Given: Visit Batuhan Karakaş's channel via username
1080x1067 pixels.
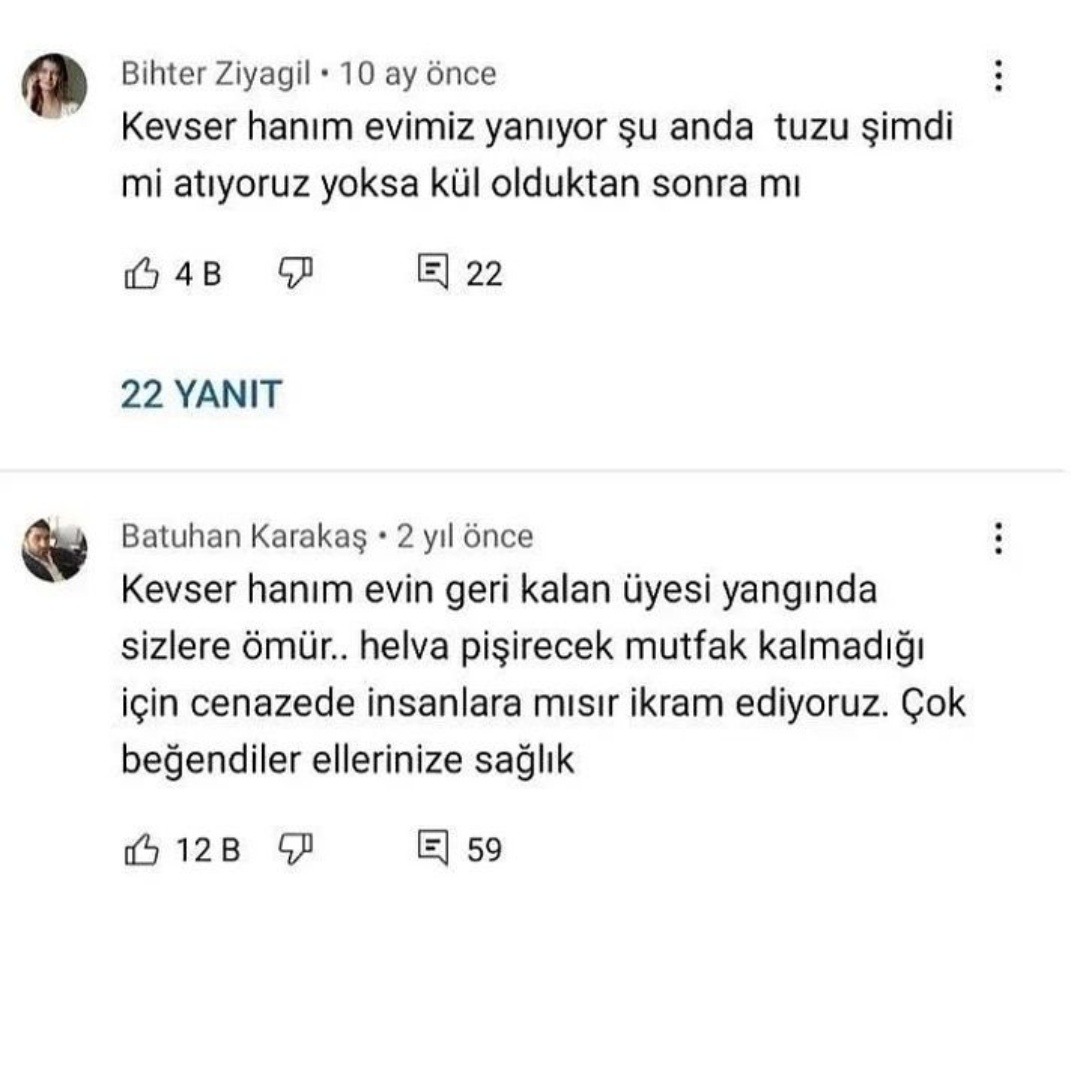Looking at the screenshot, I should 245,536.
